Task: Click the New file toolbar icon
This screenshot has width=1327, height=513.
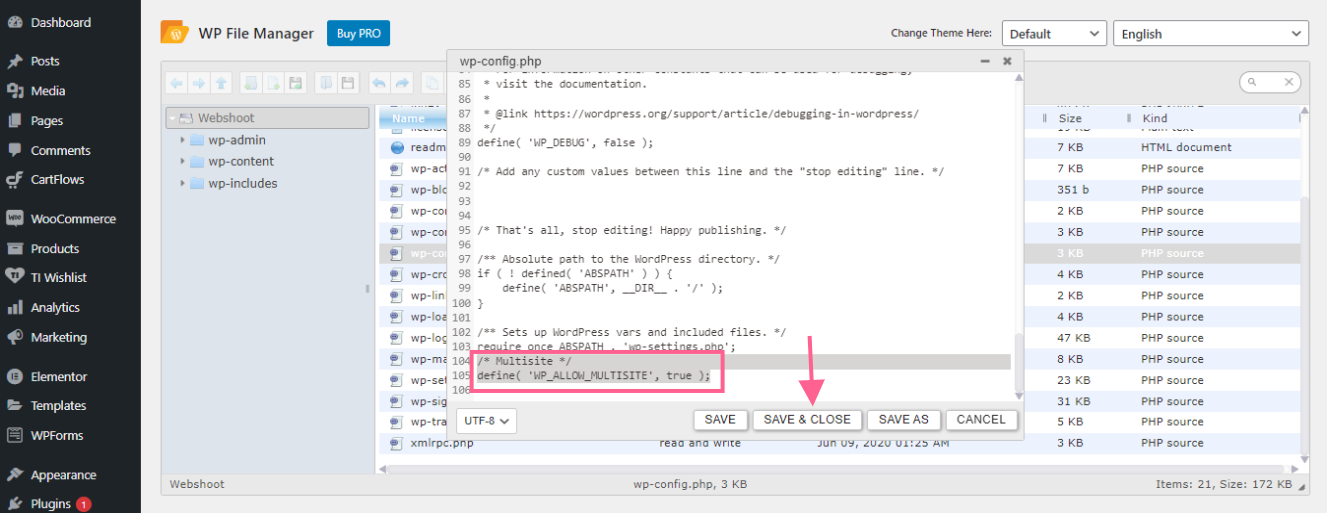Action: coord(274,83)
